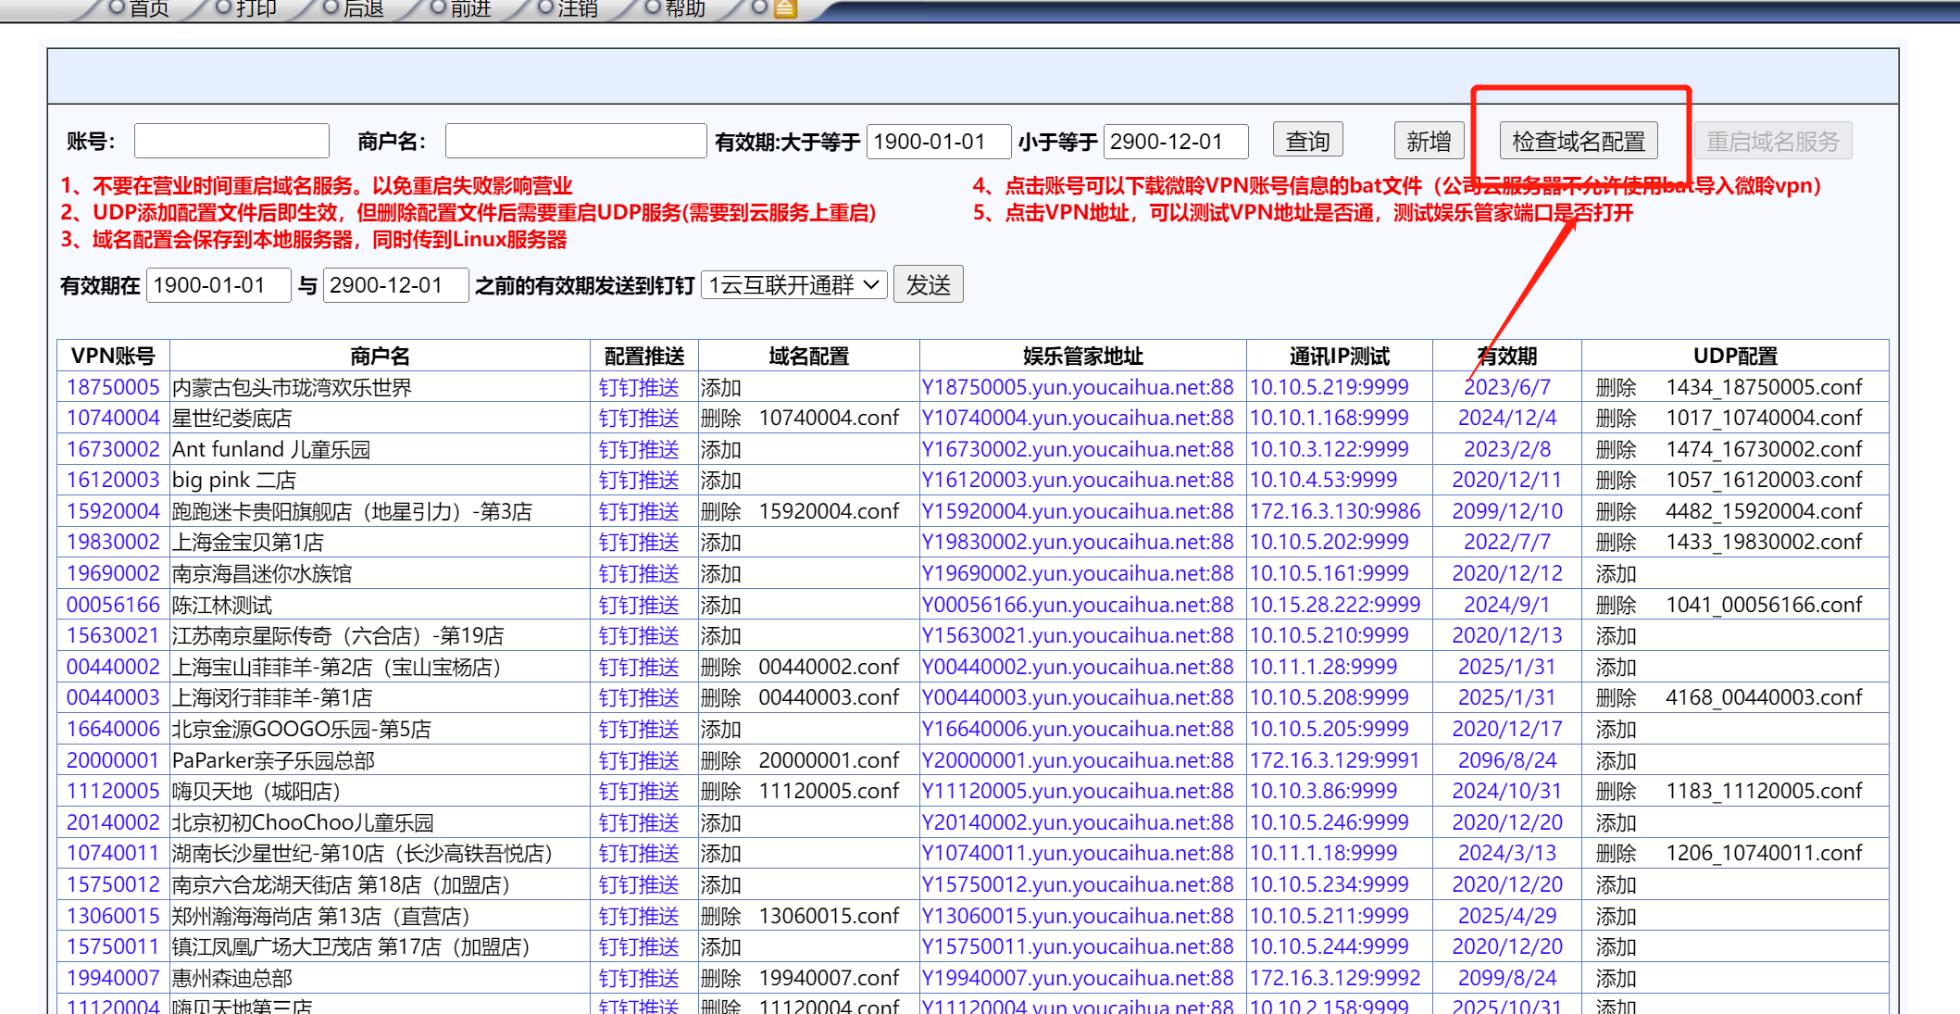Edit the 小于等于 date field 2900-12-01
Screen dimensions: 1960x1014
click(x=1175, y=141)
